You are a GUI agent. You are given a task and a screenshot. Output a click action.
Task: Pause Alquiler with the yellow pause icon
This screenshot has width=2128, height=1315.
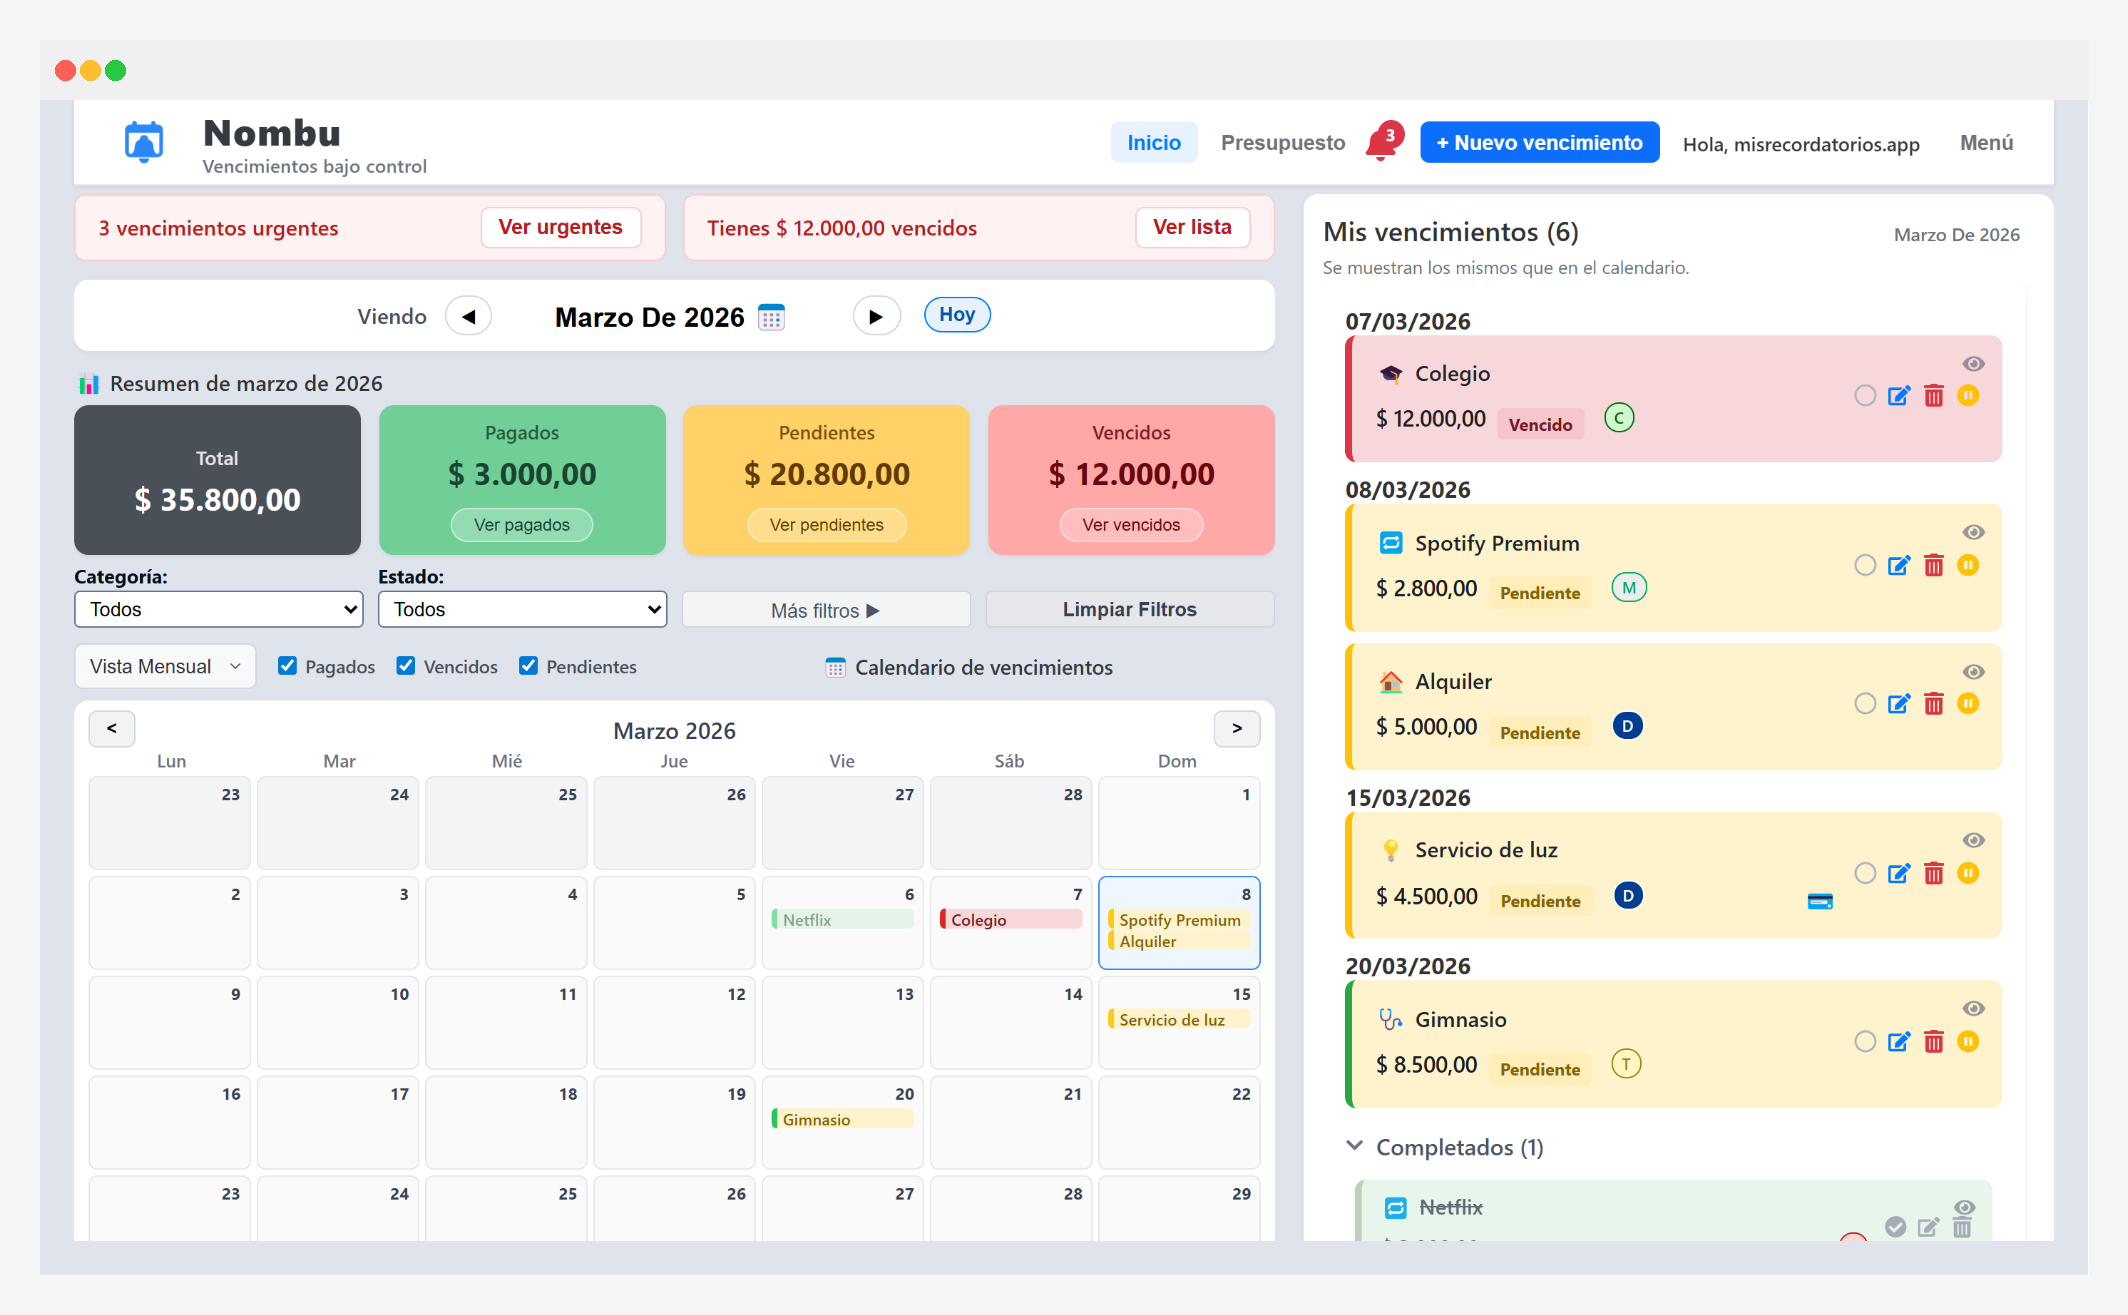point(1968,704)
